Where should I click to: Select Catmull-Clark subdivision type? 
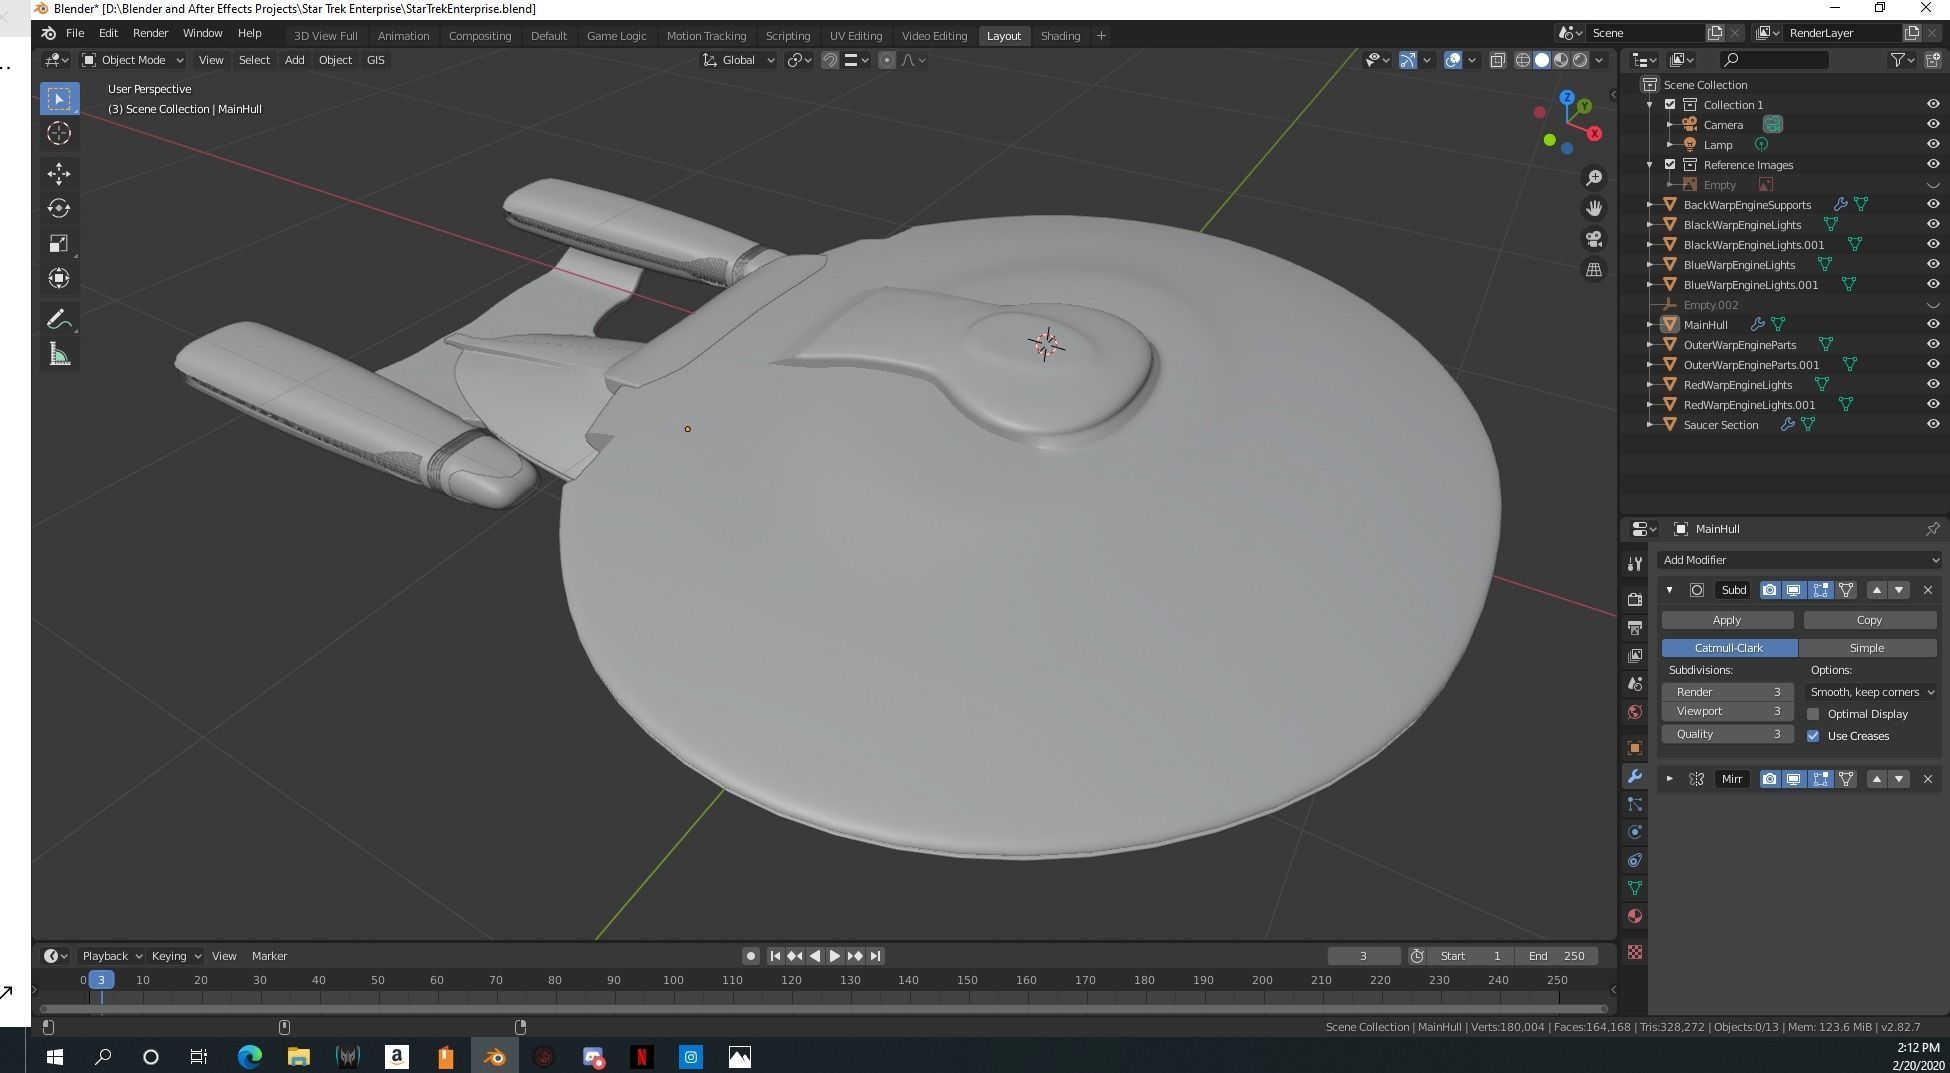(1729, 648)
